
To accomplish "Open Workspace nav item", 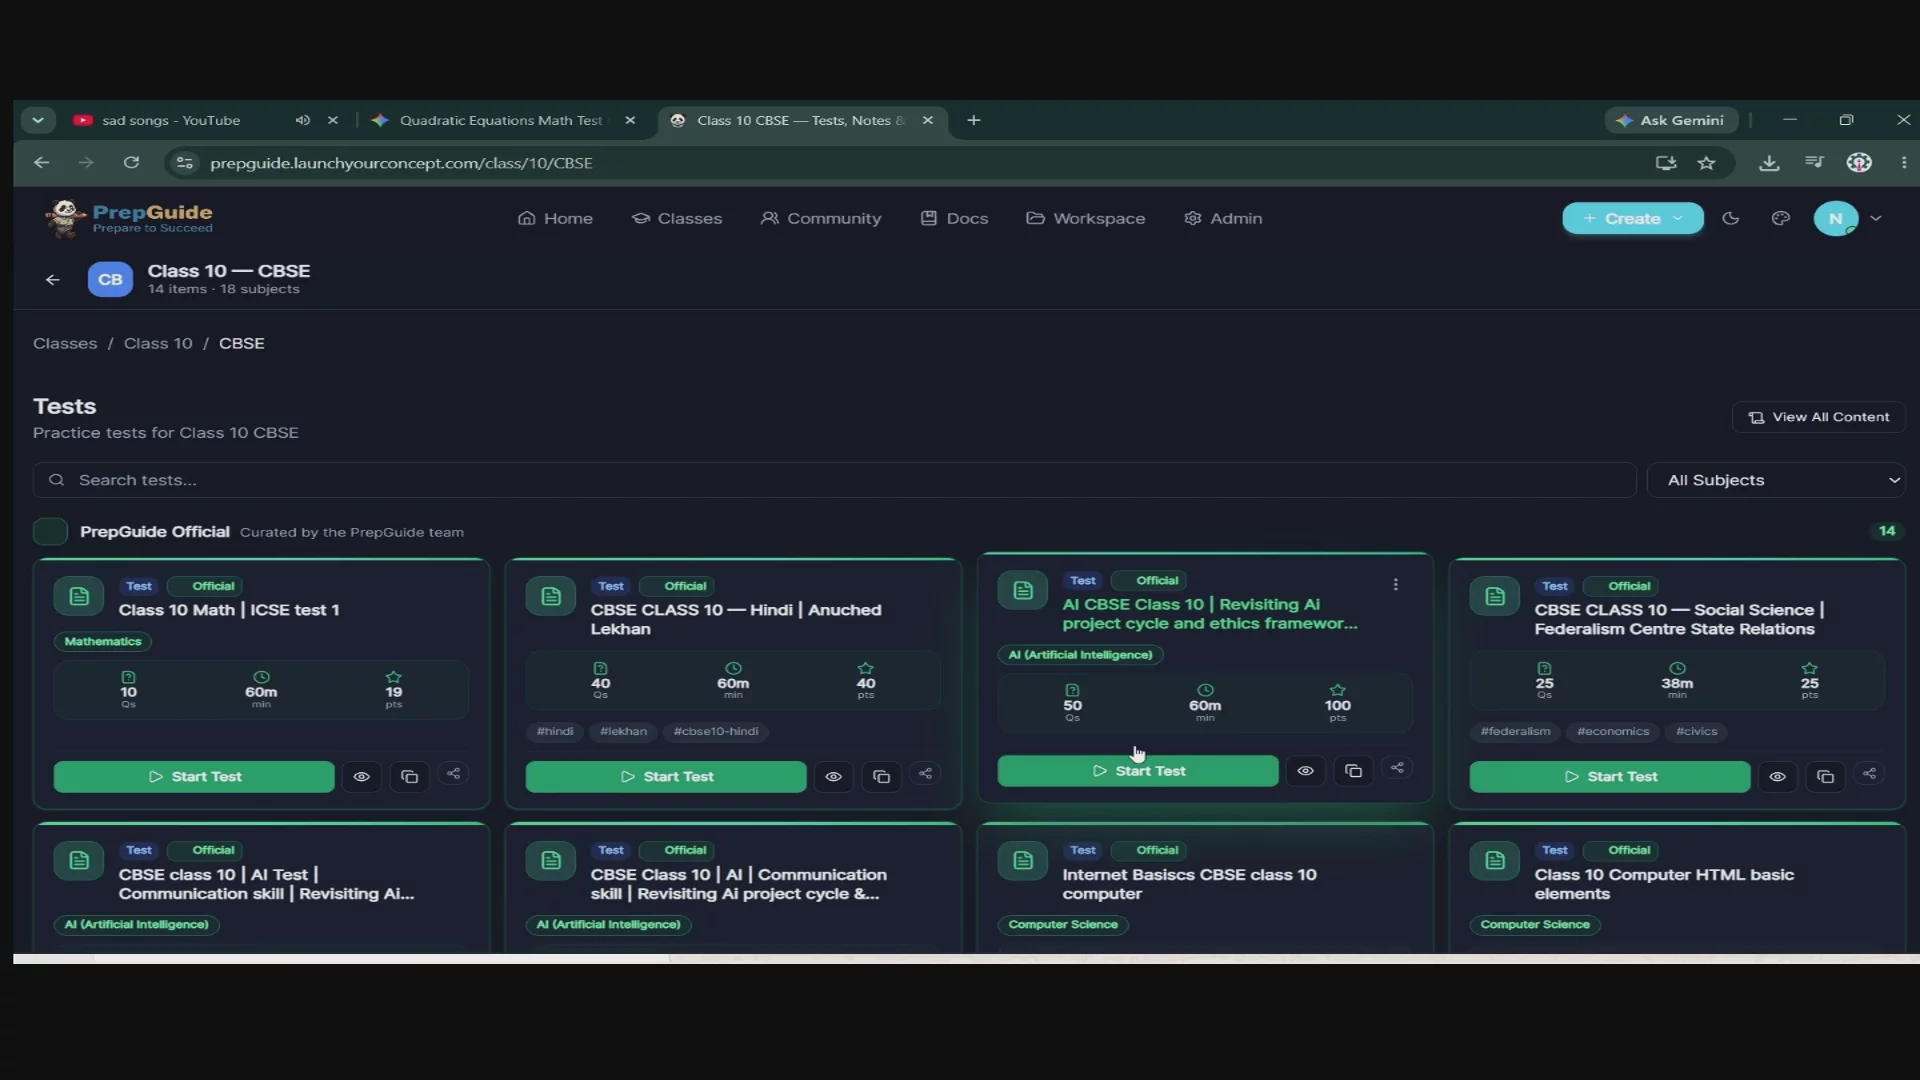I will [x=1086, y=218].
